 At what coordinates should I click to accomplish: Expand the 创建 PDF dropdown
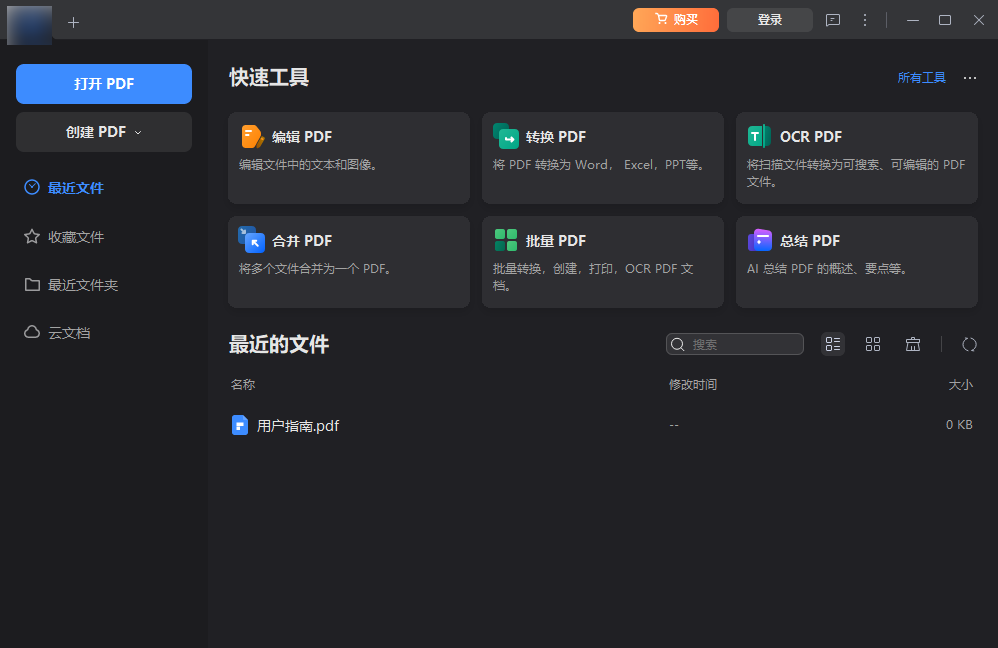[x=104, y=132]
